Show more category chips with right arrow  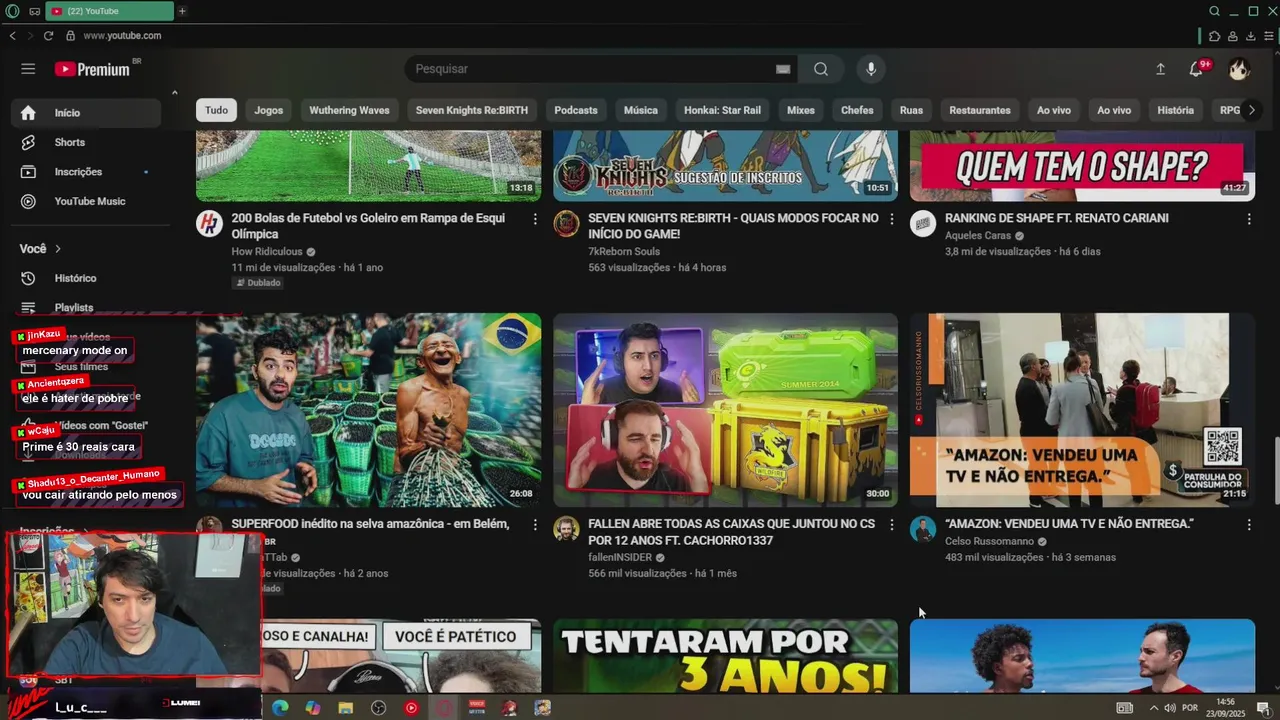click(x=1250, y=110)
